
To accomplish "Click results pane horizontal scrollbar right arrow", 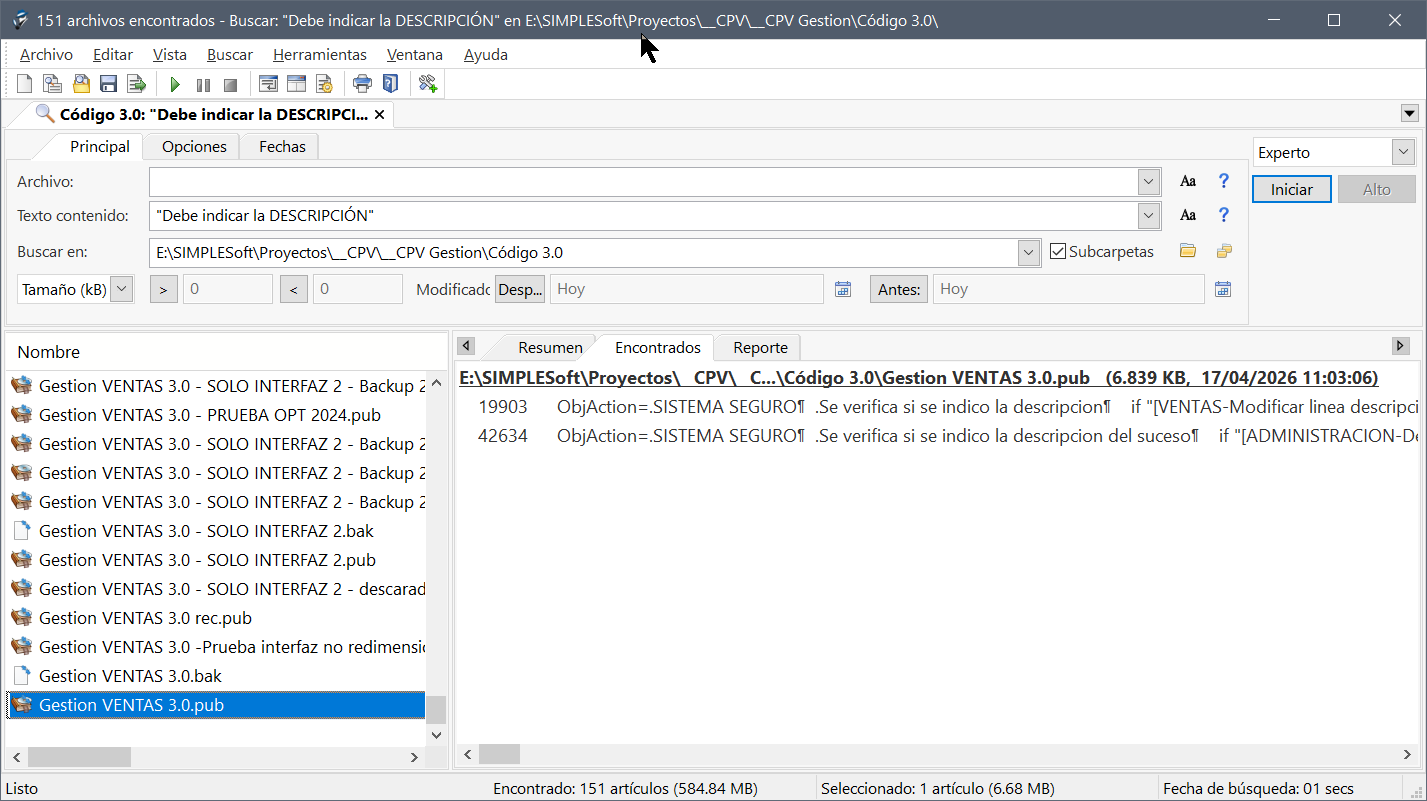I will [1408, 754].
